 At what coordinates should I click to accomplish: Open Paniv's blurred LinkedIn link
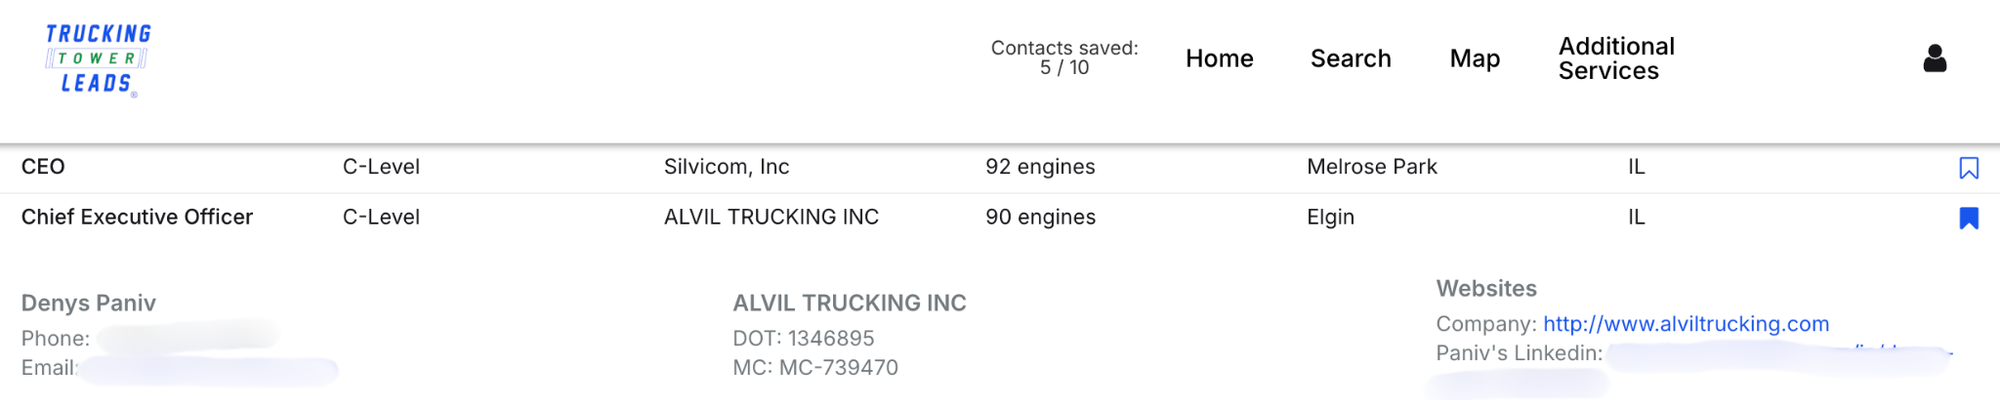1778,355
